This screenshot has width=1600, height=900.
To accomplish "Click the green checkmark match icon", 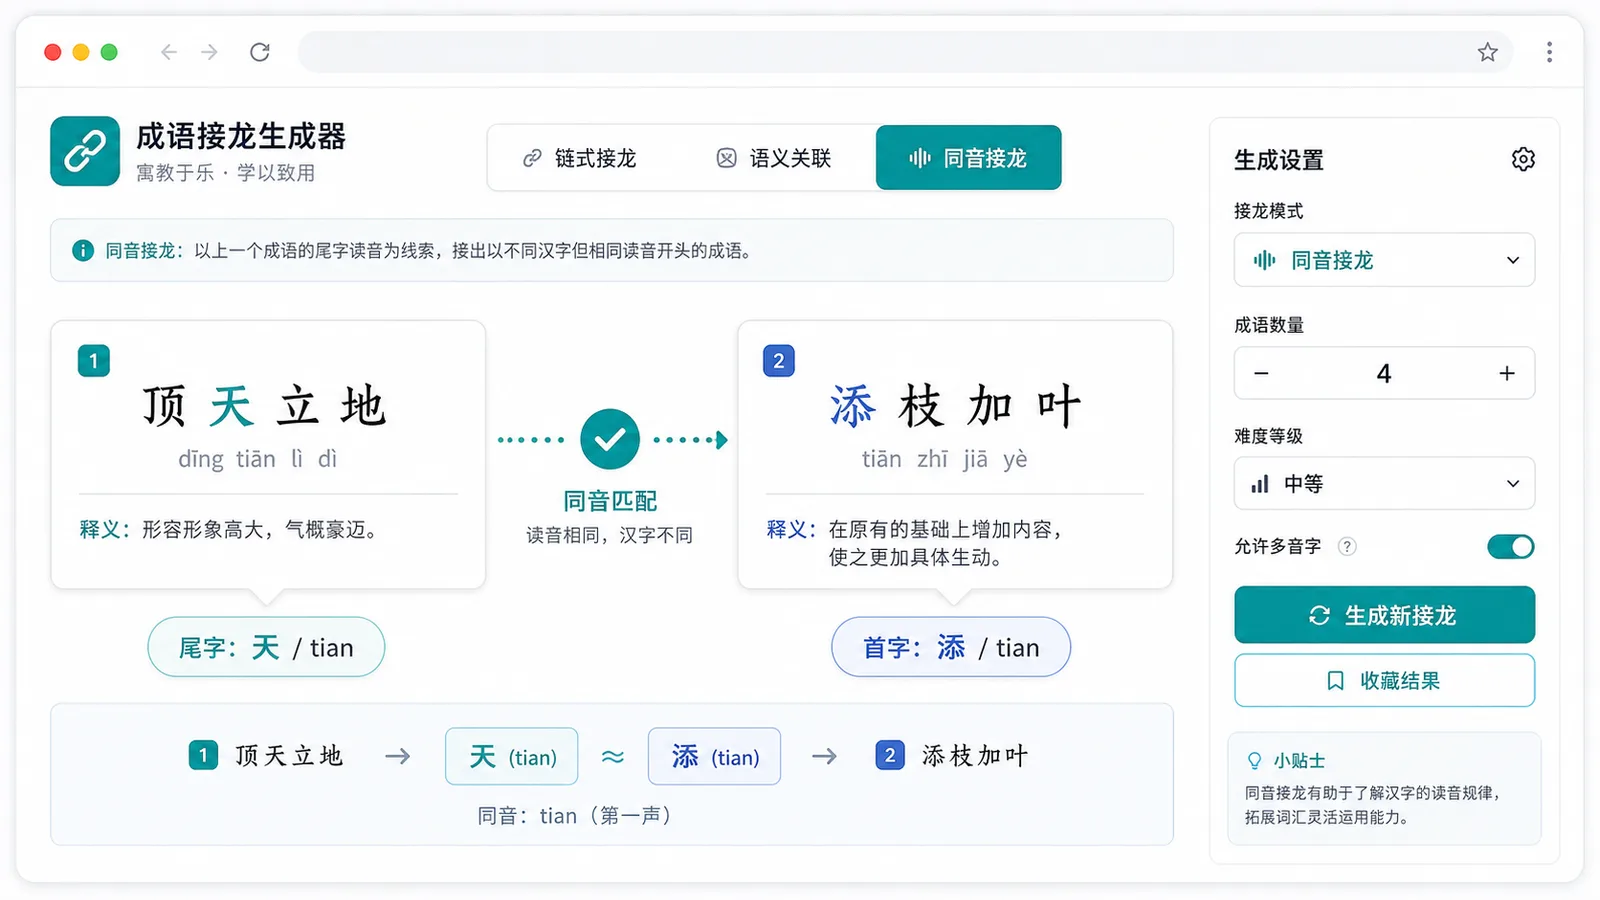I will 610,439.
